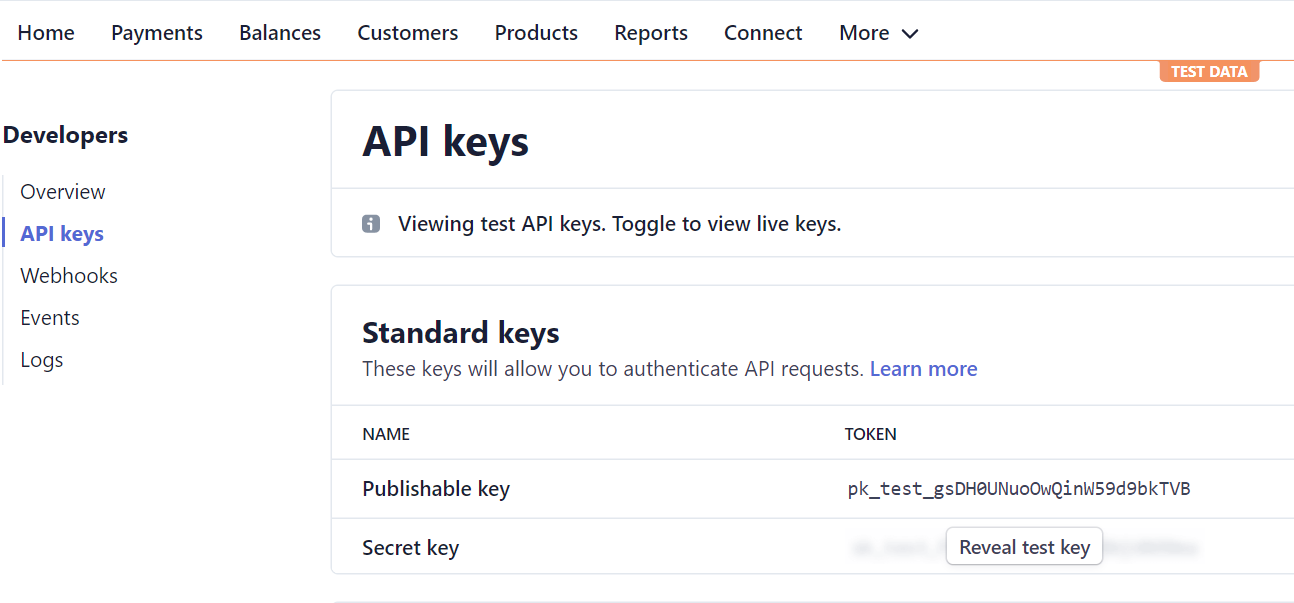Click the Standard keys heading

click(x=461, y=332)
